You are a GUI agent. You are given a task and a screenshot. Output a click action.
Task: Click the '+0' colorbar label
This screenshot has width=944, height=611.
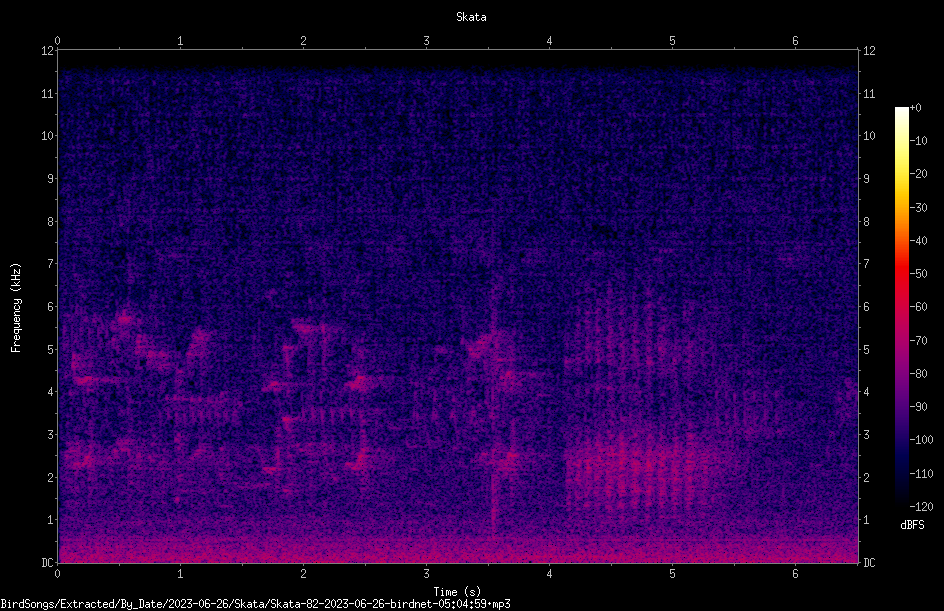click(915, 108)
